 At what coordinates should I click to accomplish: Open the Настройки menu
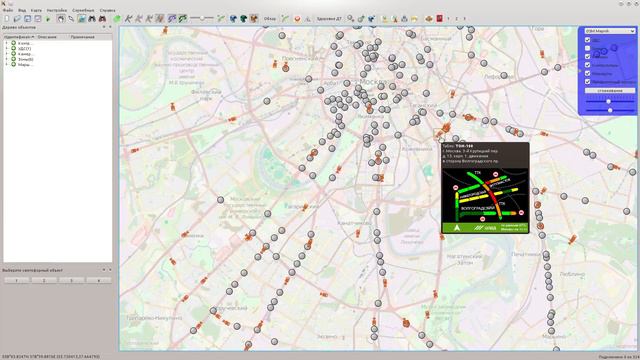pyautogui.click(x=57, y=10)
